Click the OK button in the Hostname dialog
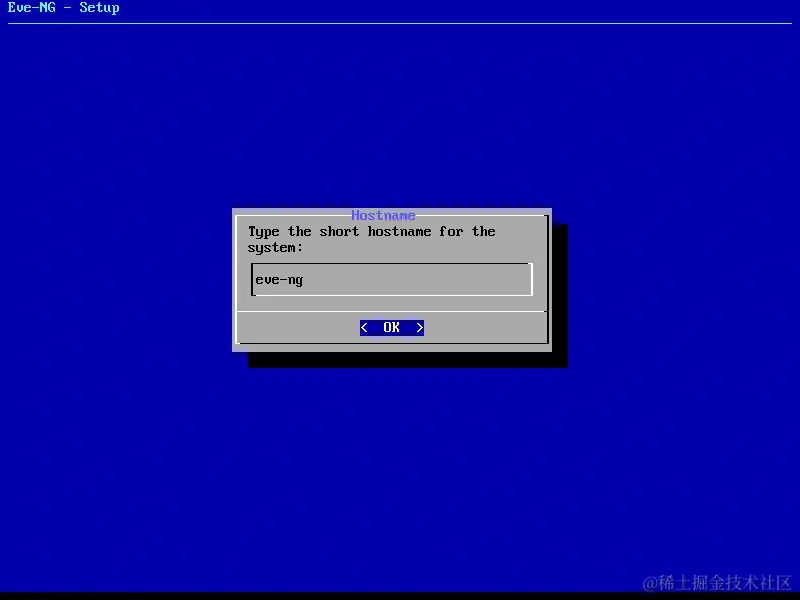Screen dimensions: 800x600 pos(391,328)
